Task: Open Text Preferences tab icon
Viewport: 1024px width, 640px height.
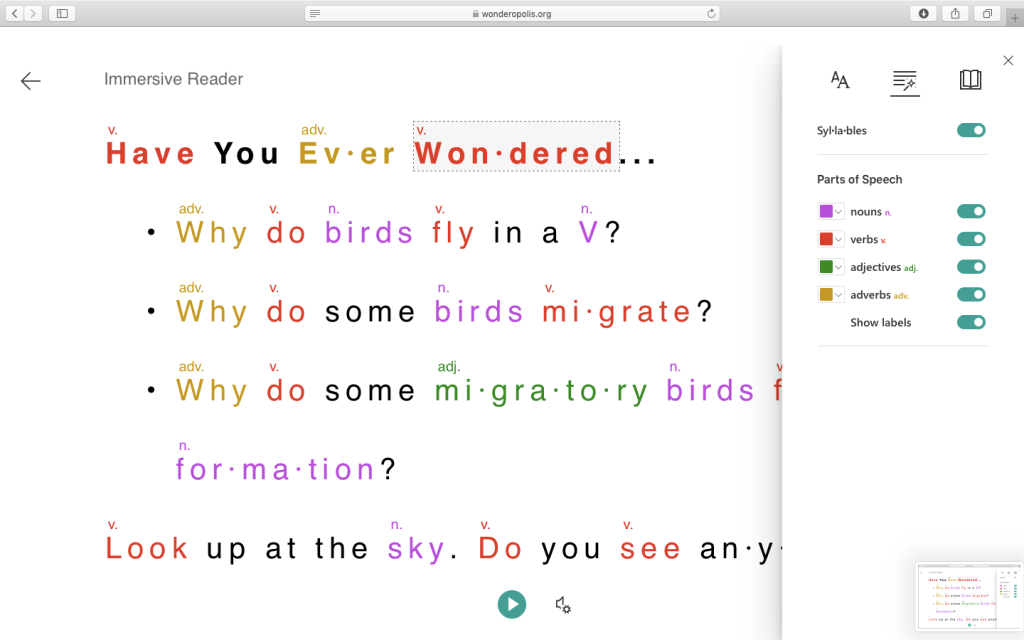Action: point(840,81)
